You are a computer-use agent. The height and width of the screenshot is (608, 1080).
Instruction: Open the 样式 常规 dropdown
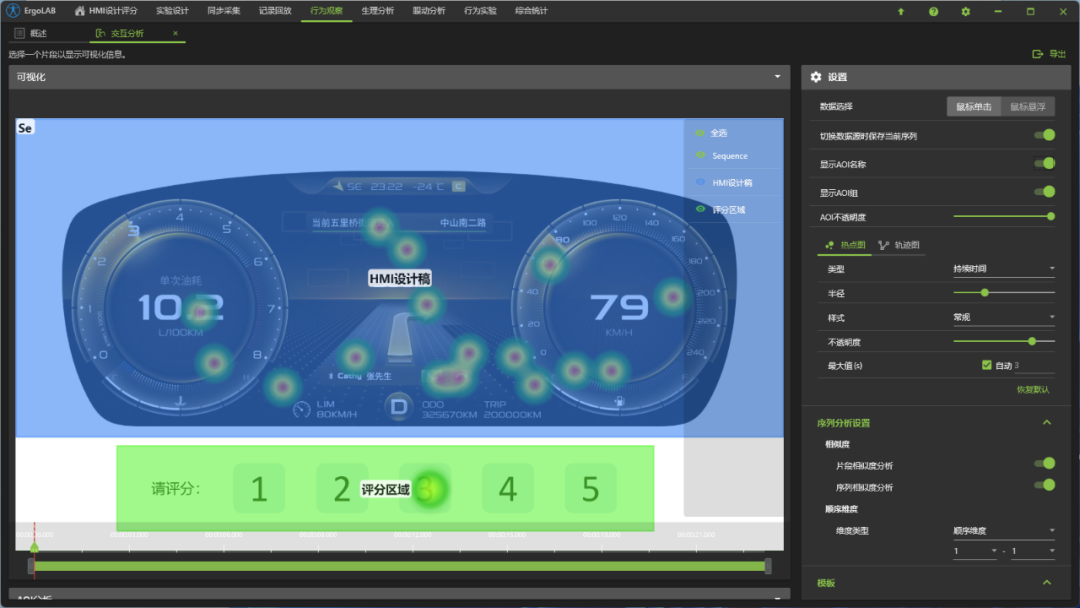coord(1004,317)
